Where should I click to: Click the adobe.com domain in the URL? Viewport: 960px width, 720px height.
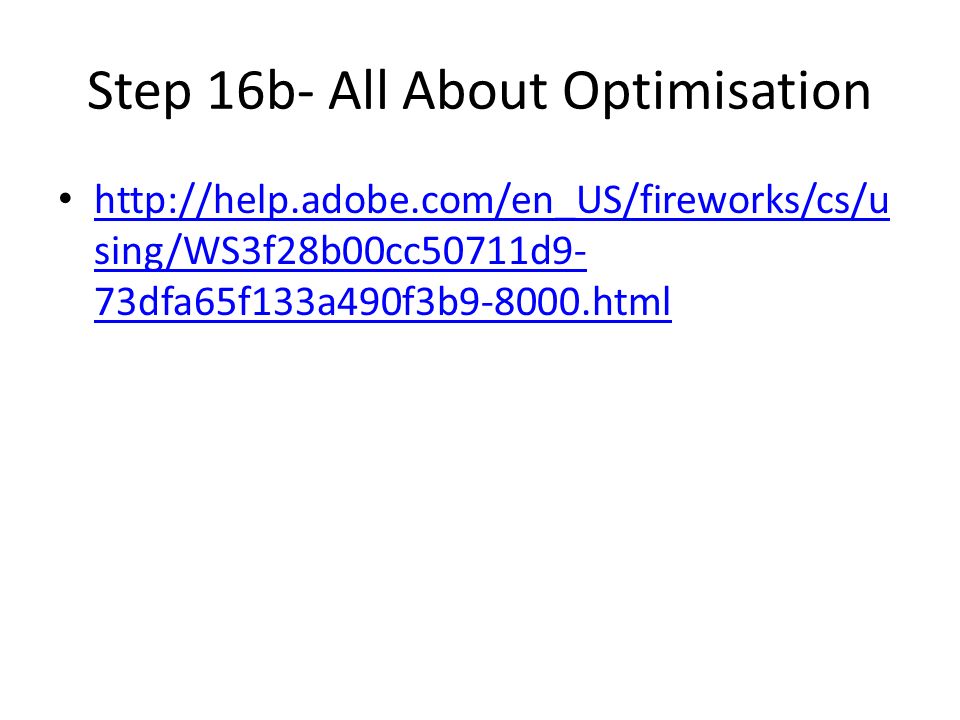[397, 200]
